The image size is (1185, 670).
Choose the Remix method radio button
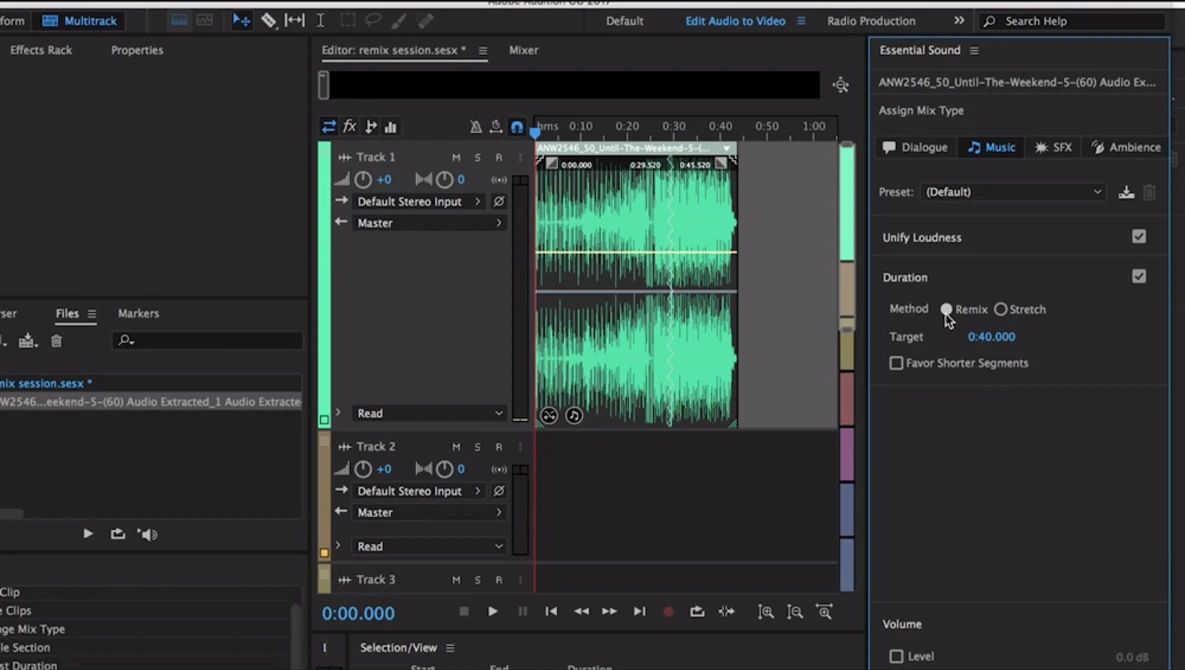tap(946, 309)
